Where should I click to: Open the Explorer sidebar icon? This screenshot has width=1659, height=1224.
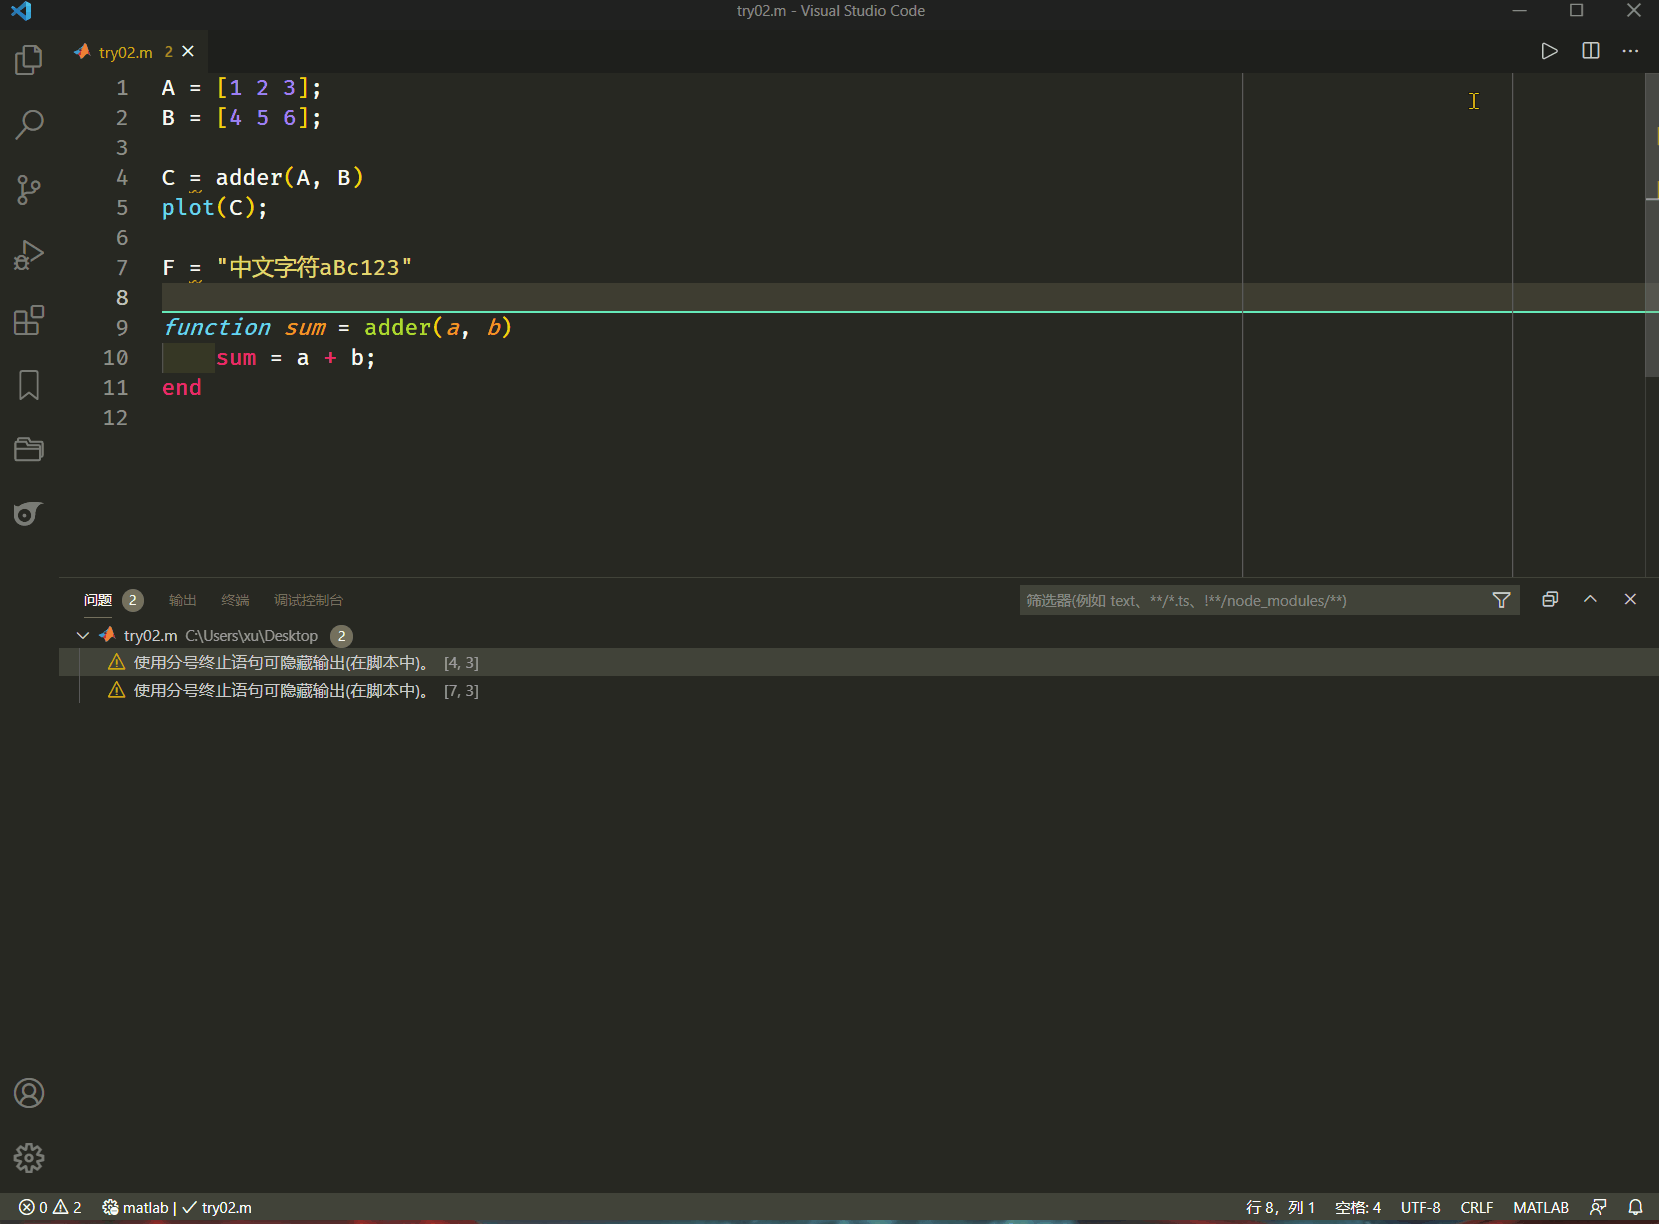(28, 60)
